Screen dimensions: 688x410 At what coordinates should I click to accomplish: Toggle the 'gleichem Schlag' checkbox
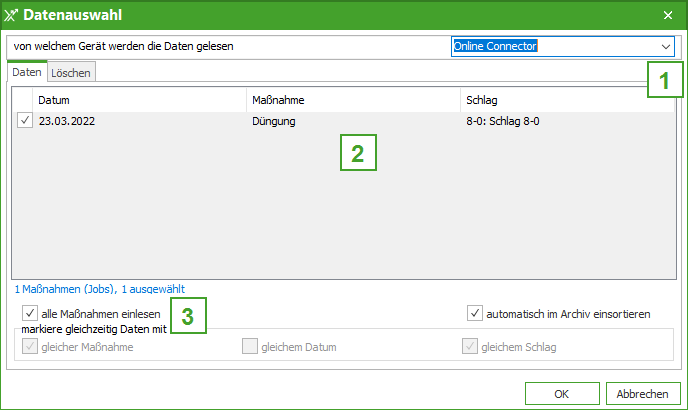click(470, 347)
